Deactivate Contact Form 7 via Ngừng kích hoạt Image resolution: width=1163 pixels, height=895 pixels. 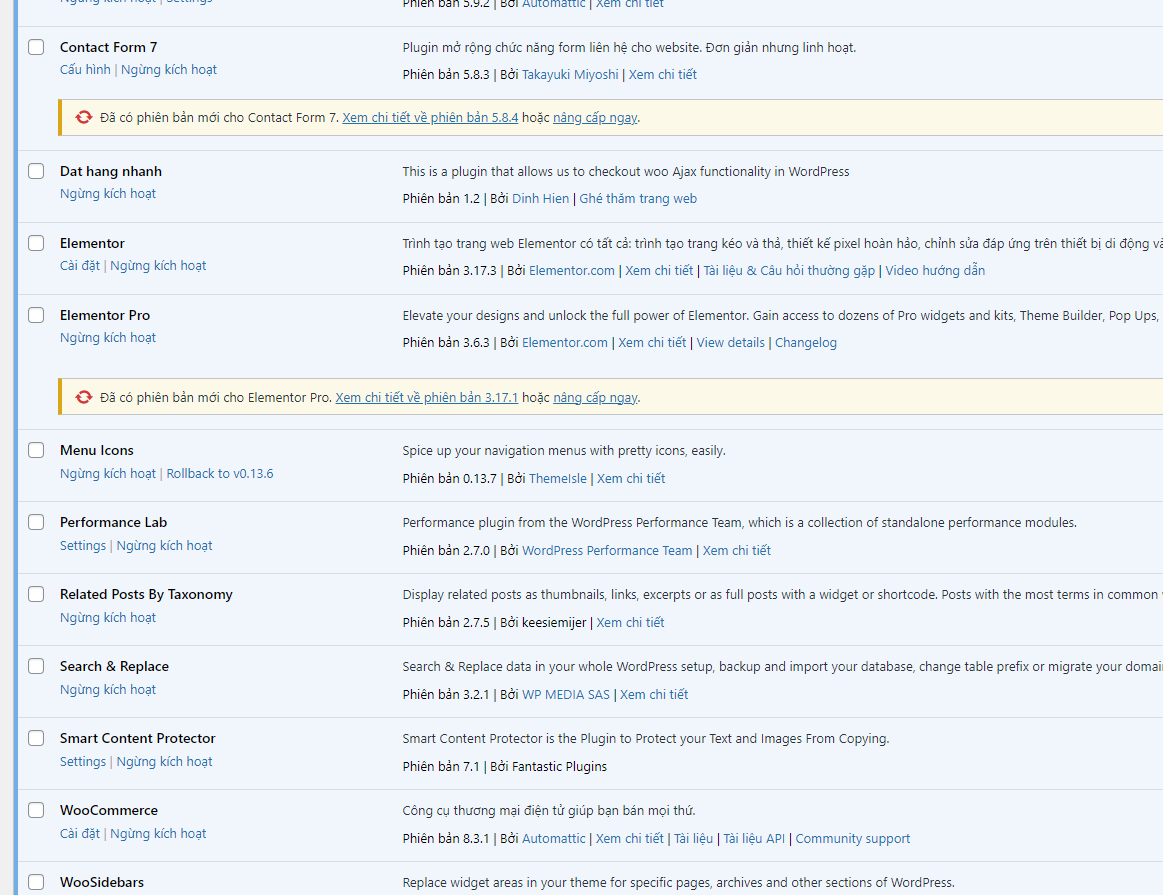point(169,70)
